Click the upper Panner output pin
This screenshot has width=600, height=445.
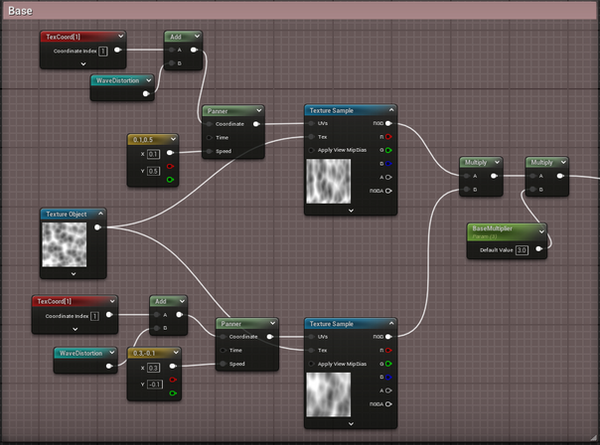pos(256,124)
